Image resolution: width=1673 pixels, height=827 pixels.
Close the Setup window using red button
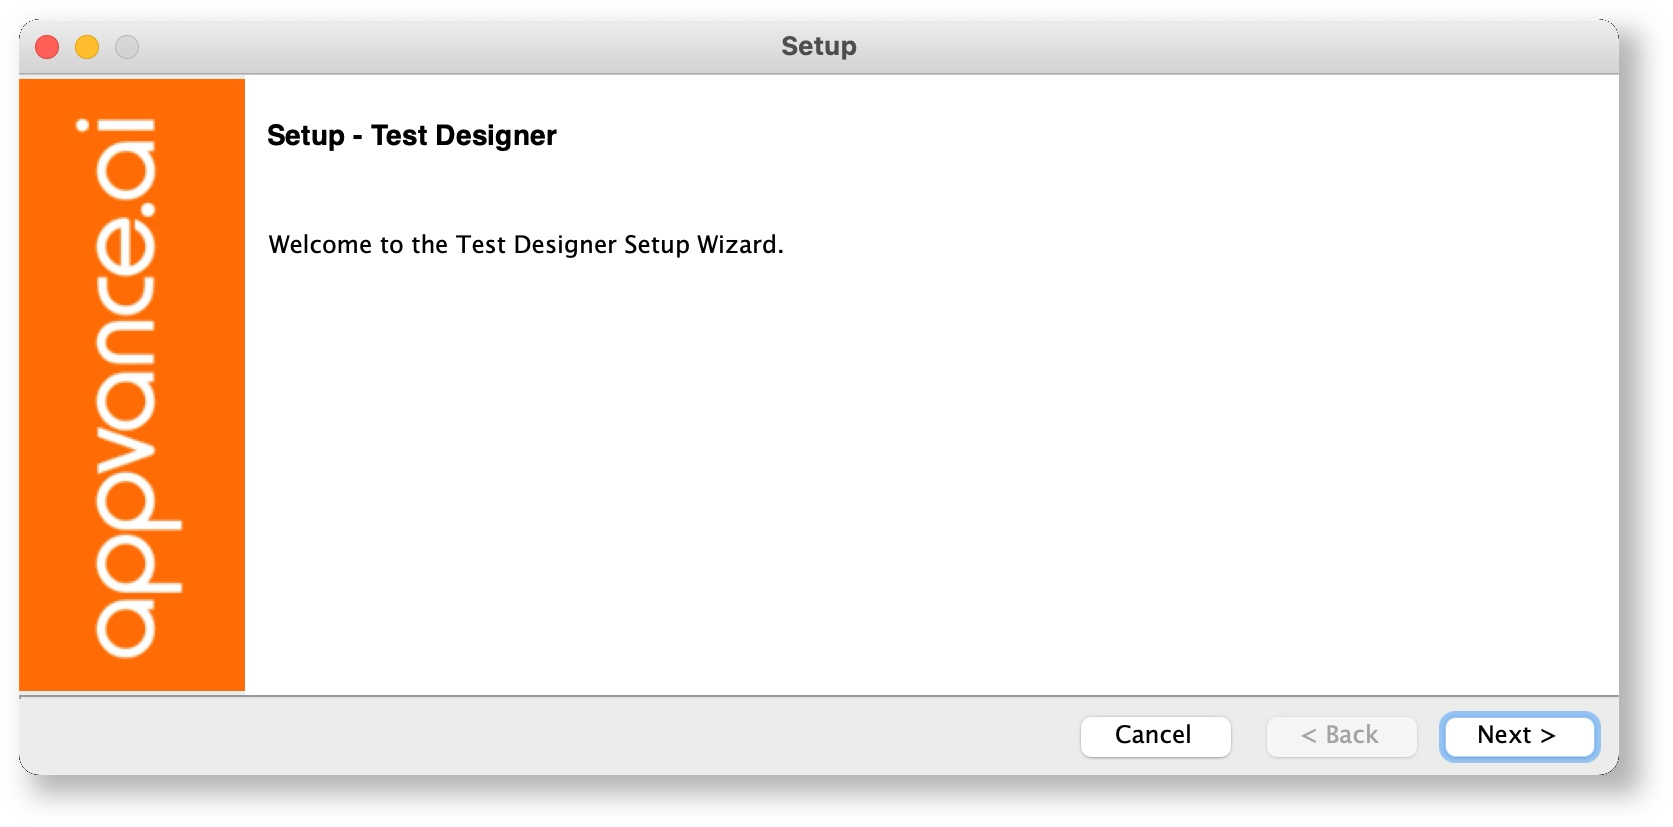coord(47,46)
